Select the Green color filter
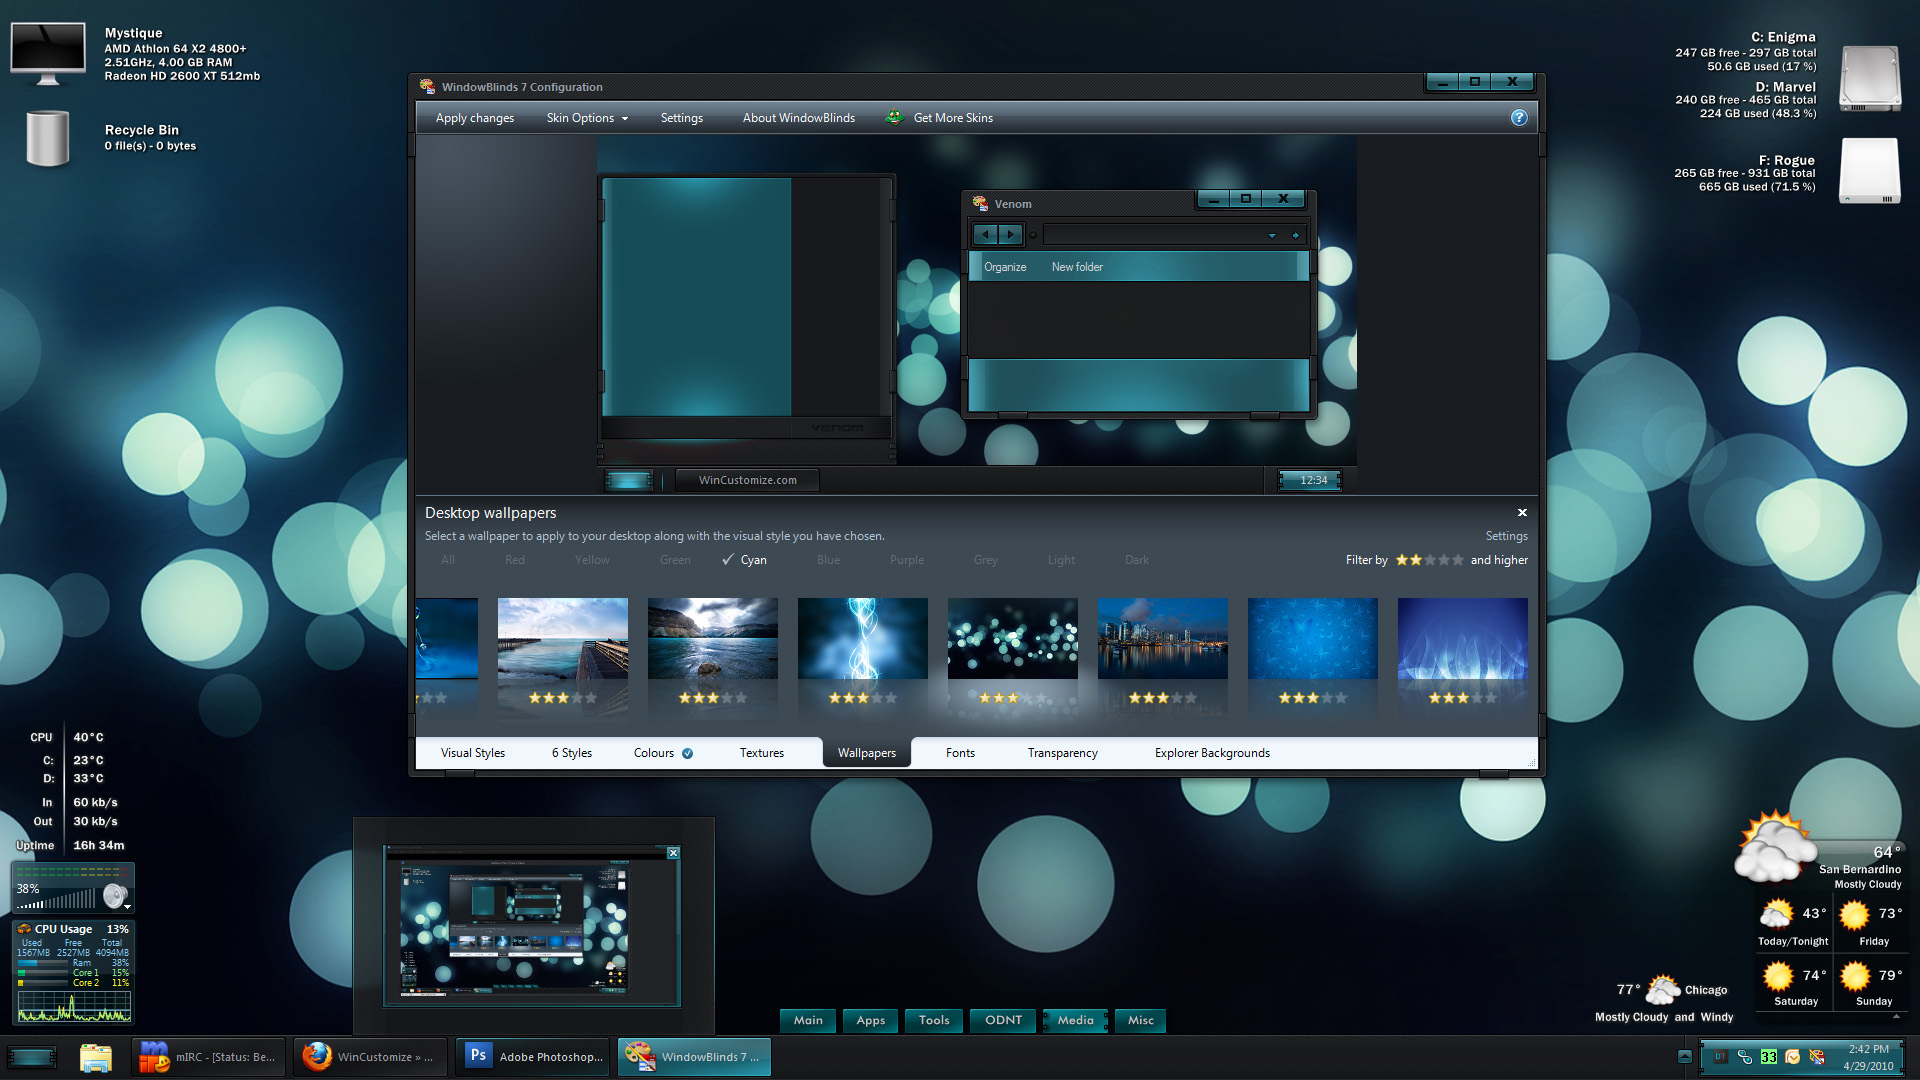 click(675, 560)
